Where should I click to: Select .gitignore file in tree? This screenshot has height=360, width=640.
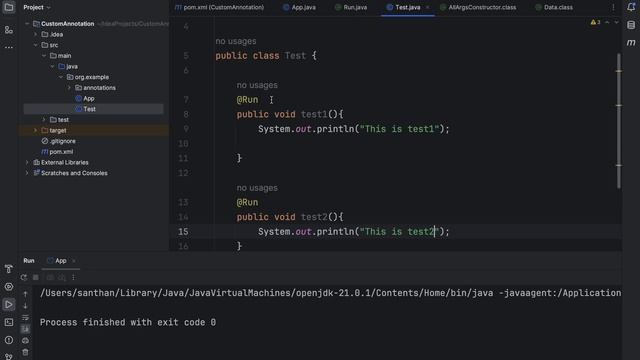click(x=58, y=141)
